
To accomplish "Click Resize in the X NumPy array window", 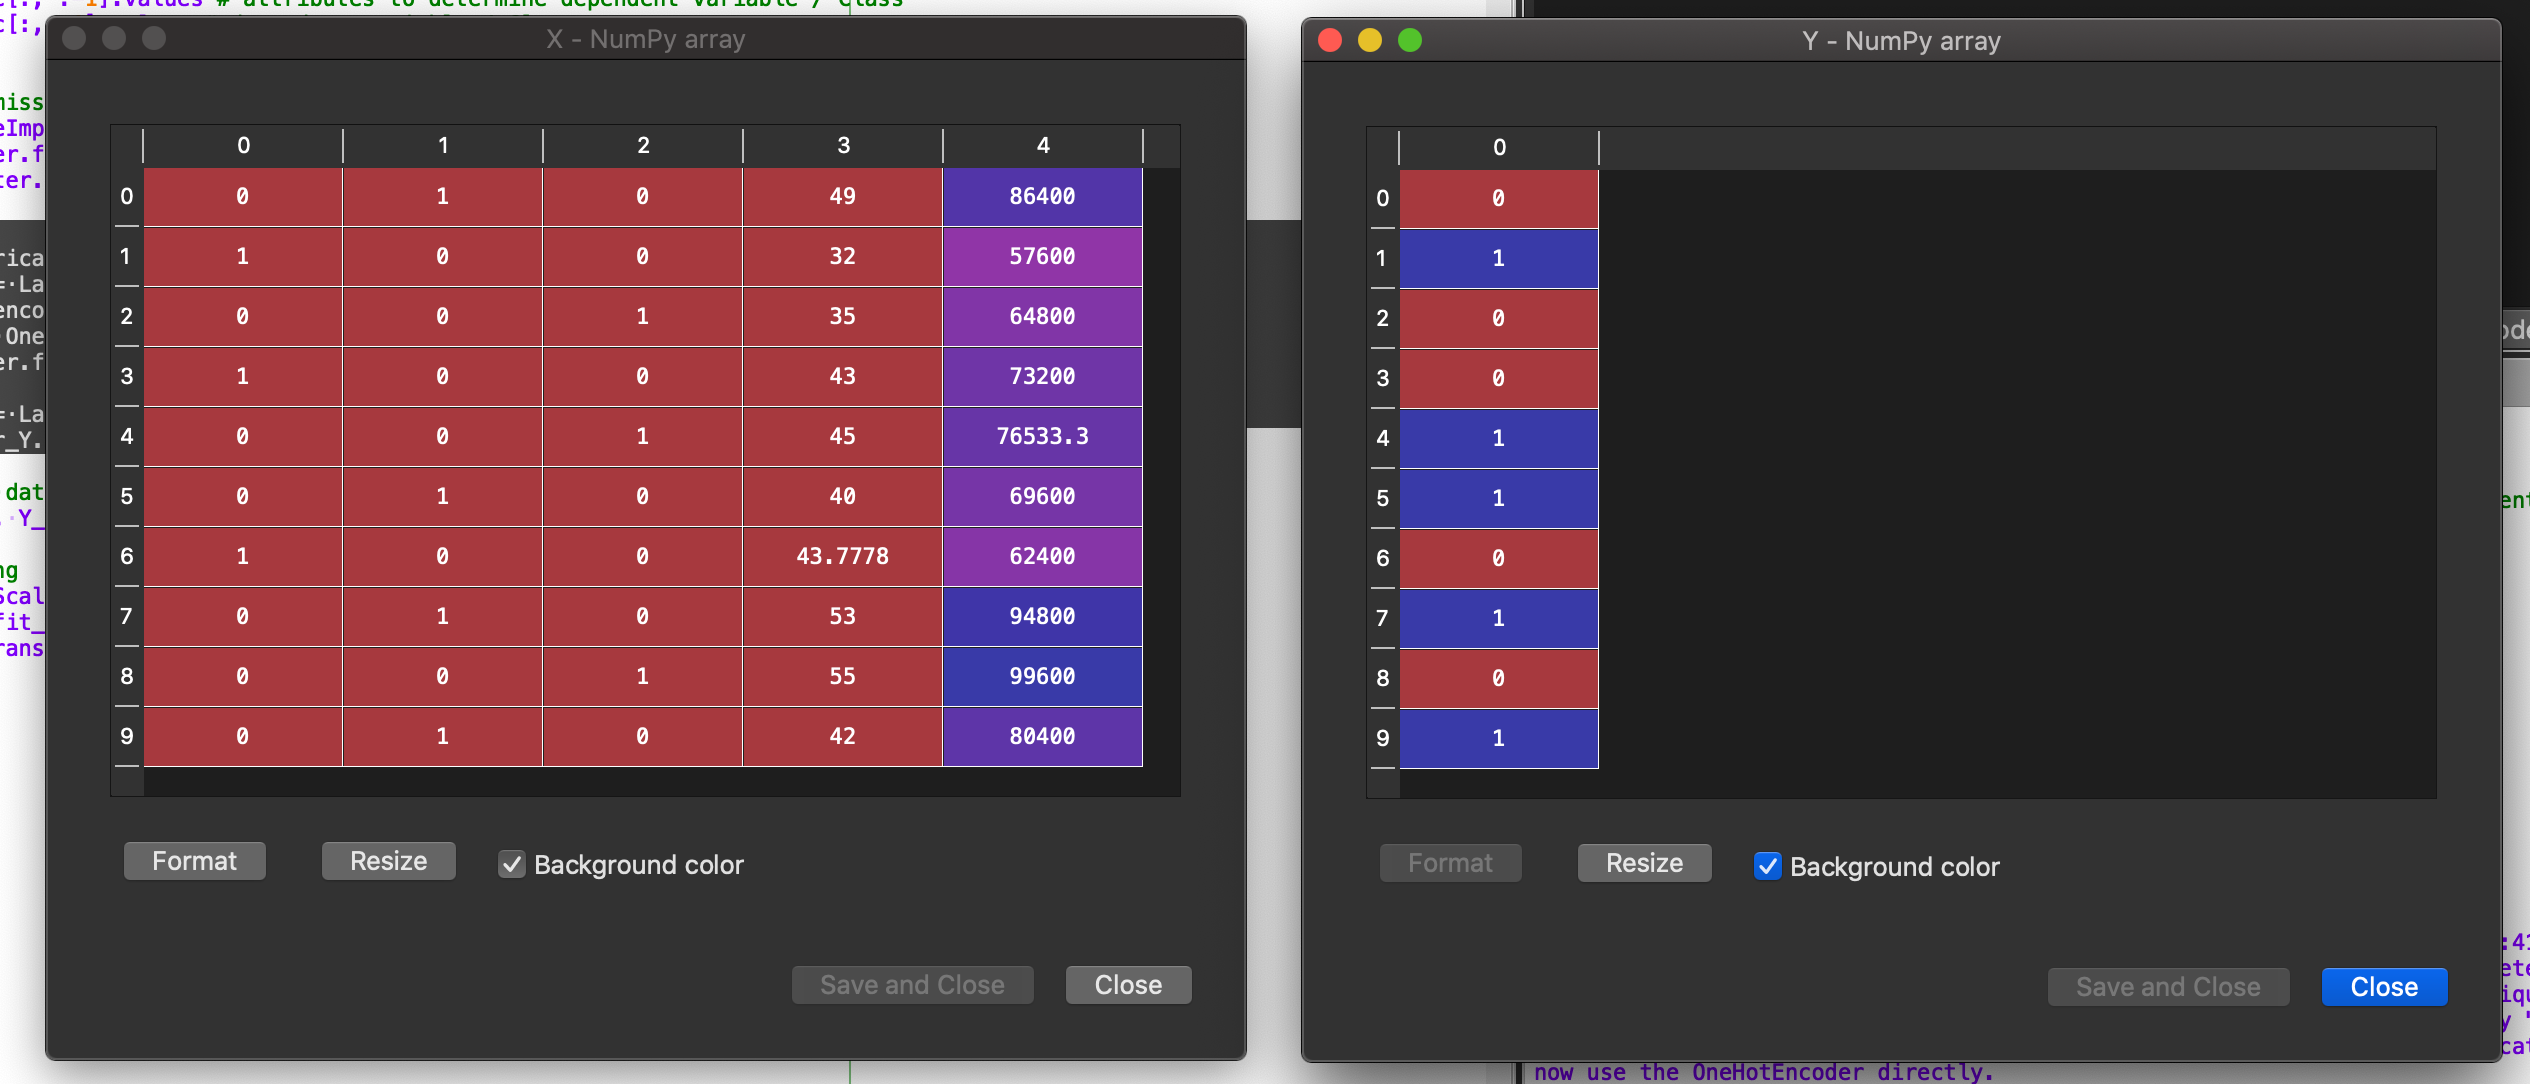I will [387, 860].
